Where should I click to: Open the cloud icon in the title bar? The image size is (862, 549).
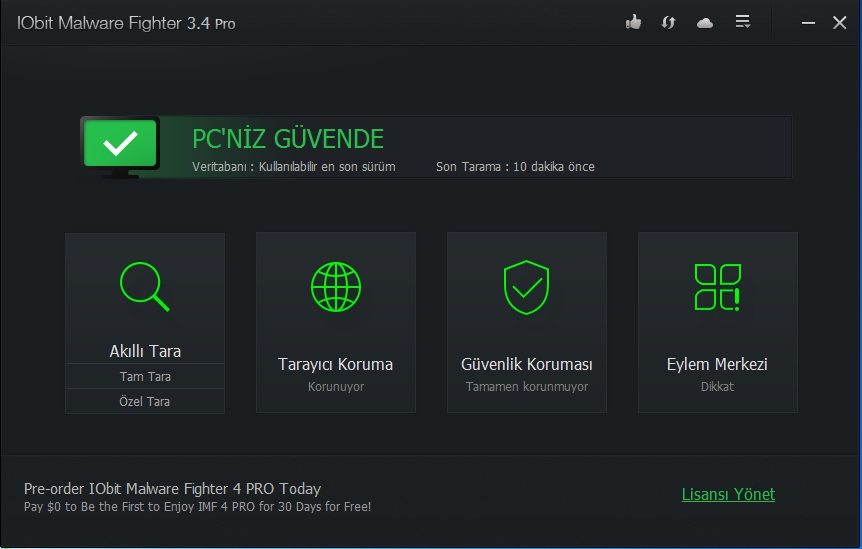[705, 23]
